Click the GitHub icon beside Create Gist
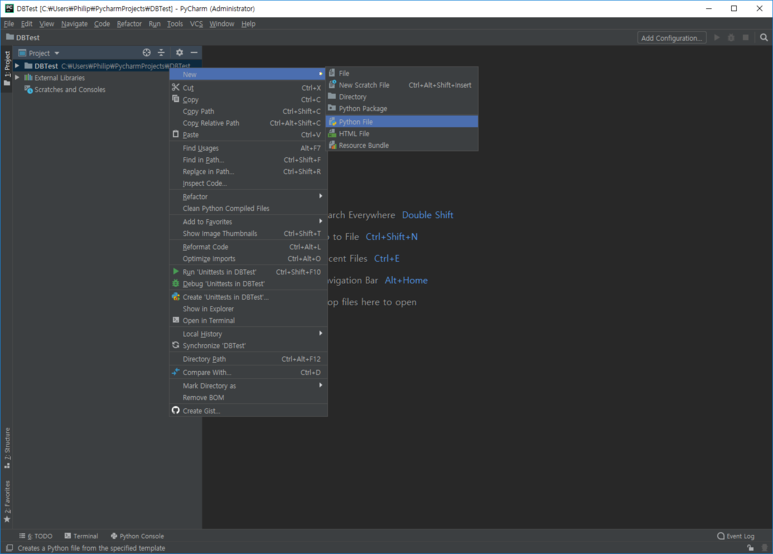Viewport: 773px width, 554px height. pyautogui.click(x=176, y=411)
